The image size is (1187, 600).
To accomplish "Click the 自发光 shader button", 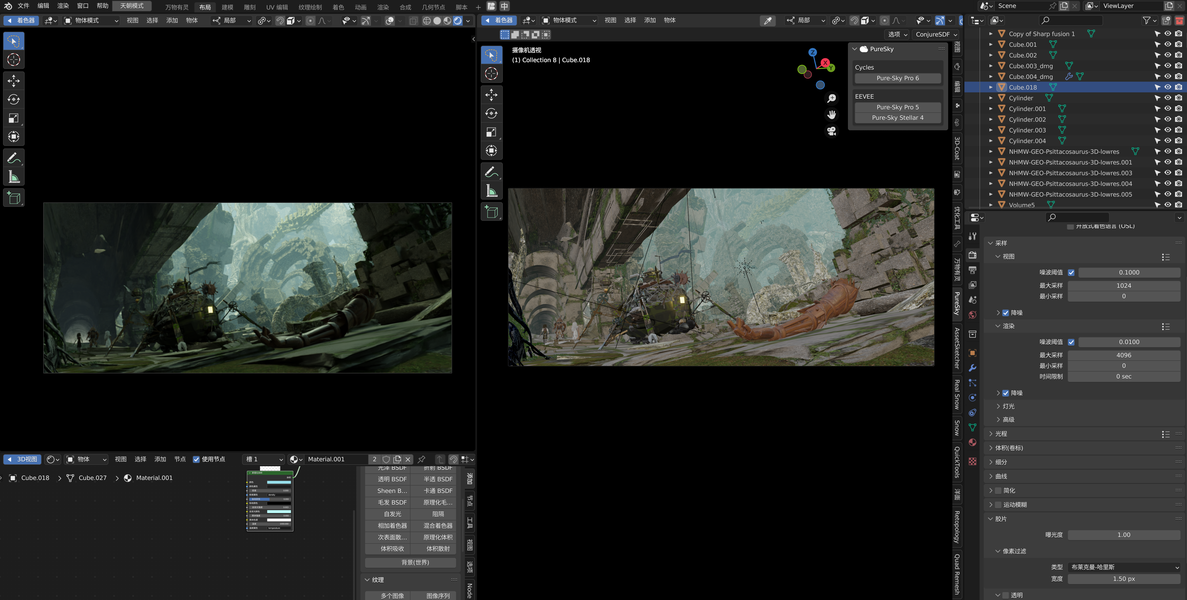I will [x=392, y=514].
